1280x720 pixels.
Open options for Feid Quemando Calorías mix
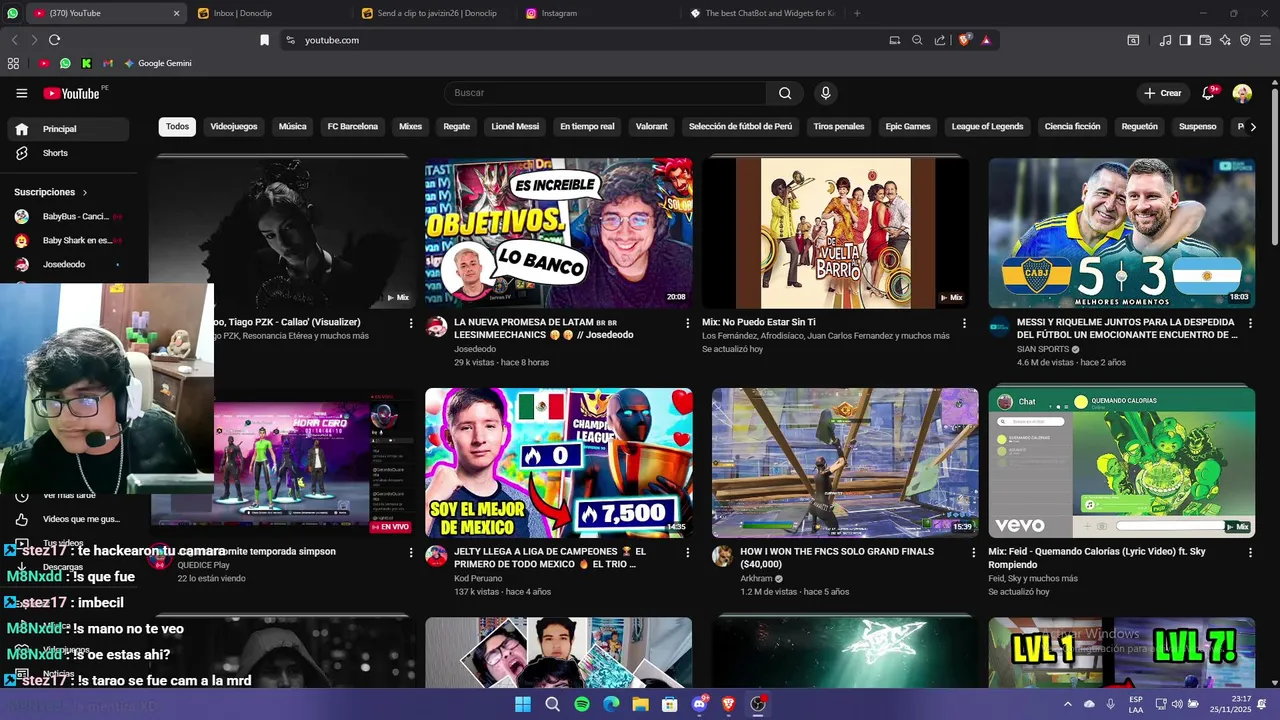[1250, 552]
